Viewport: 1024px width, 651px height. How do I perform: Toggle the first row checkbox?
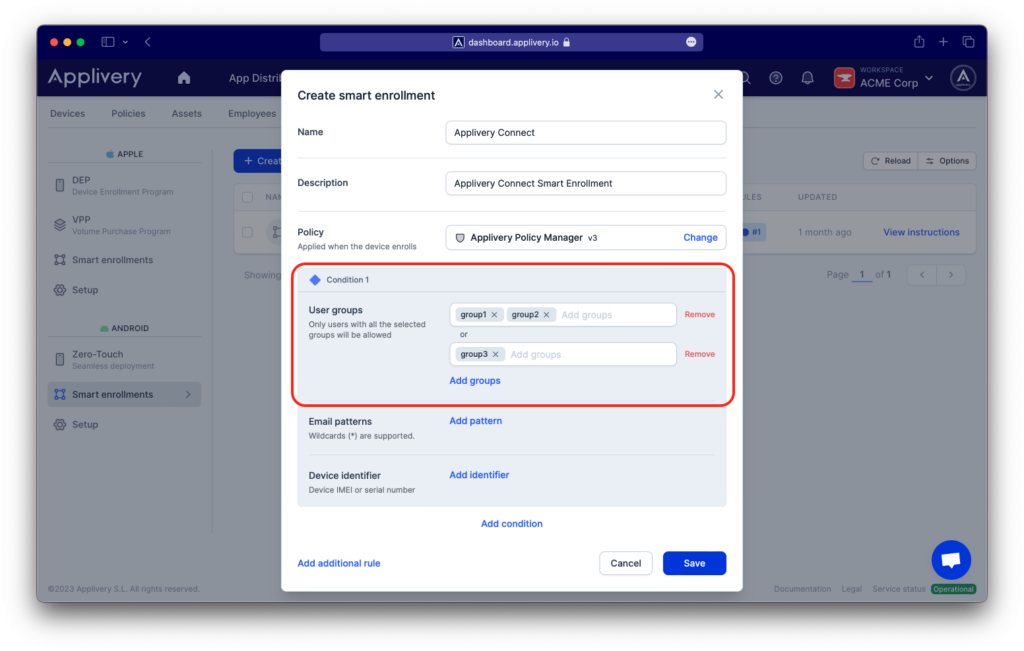(x=248, y=232)
